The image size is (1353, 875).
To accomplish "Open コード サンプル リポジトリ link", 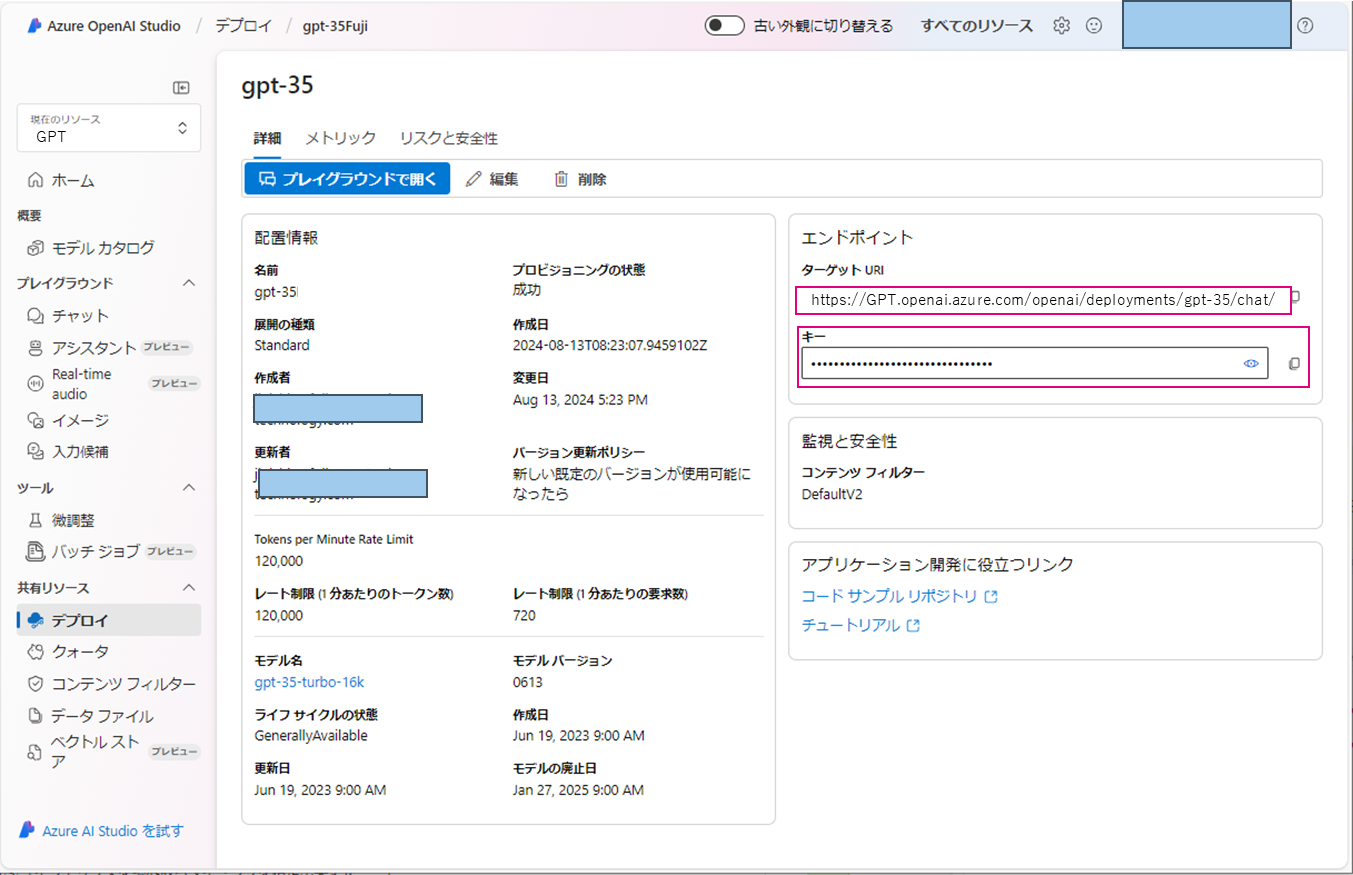I will pyautogui.click(x=900, y=596).
